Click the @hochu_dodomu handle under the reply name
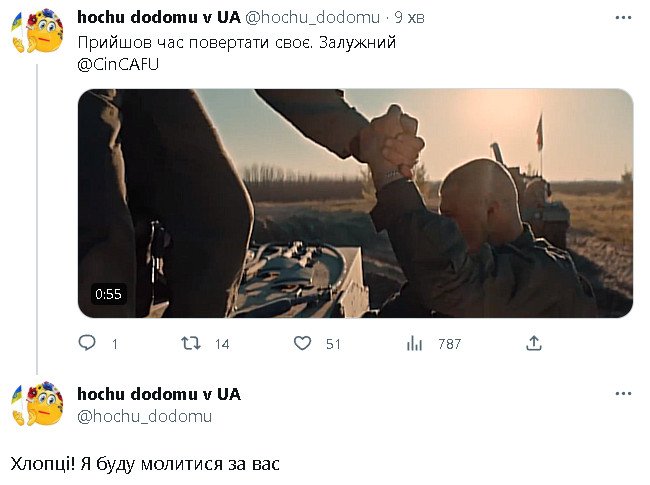This screenshot has height=485, width=650. (x=144, y=416)
